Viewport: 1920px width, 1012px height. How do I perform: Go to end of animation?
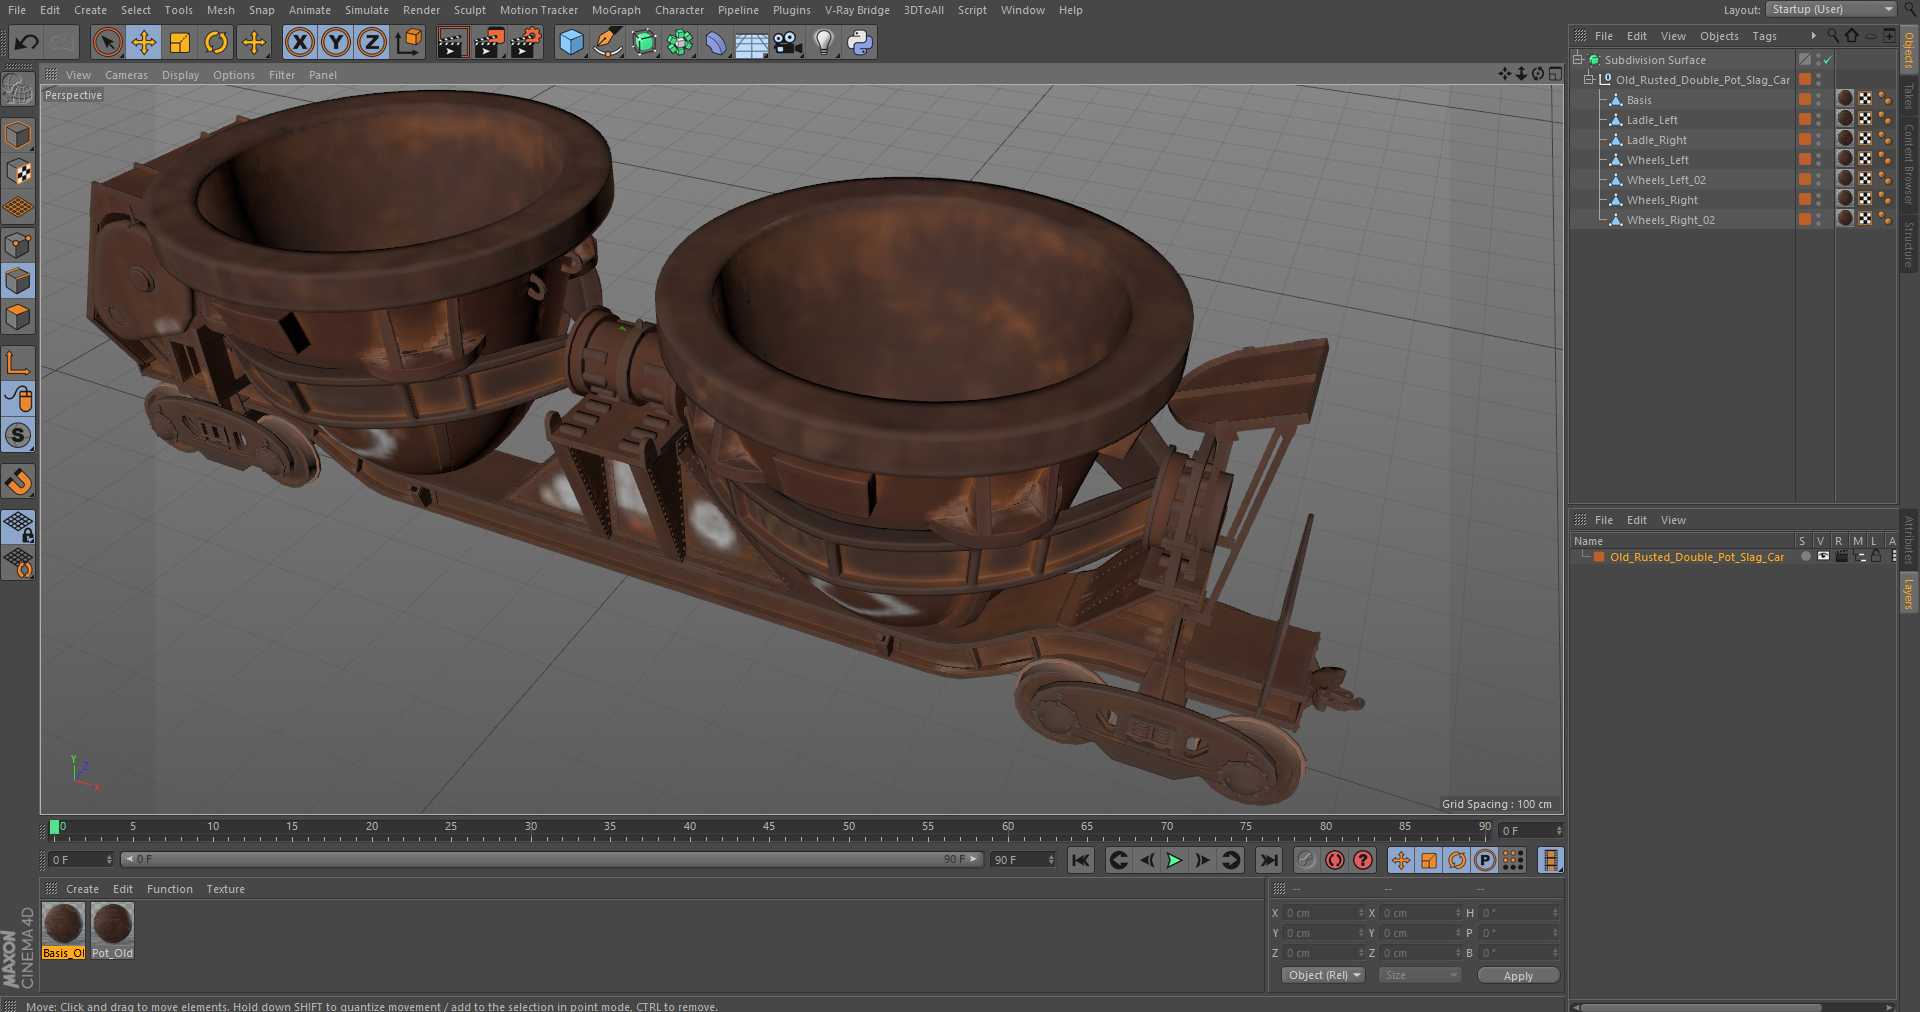click(x=1268, y=860)
